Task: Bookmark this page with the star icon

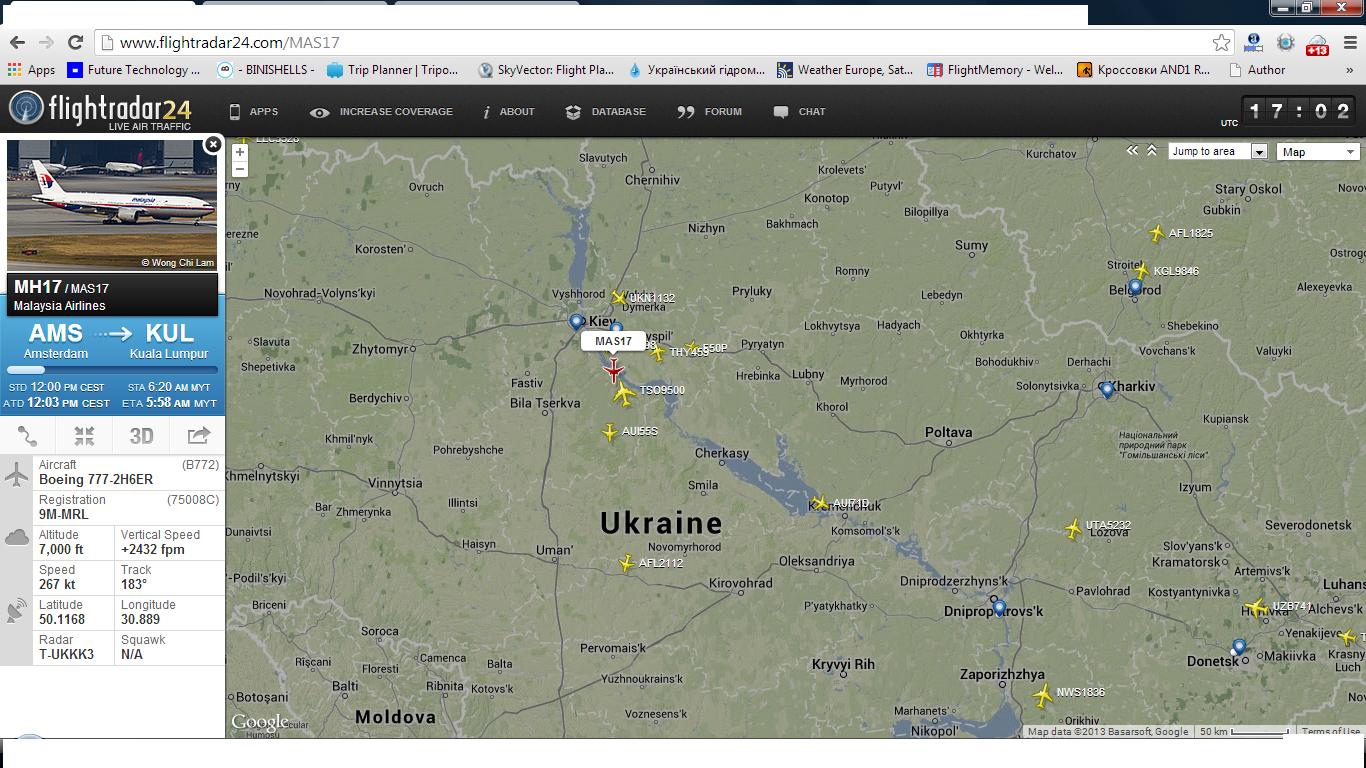Action: click(1221, 43)
